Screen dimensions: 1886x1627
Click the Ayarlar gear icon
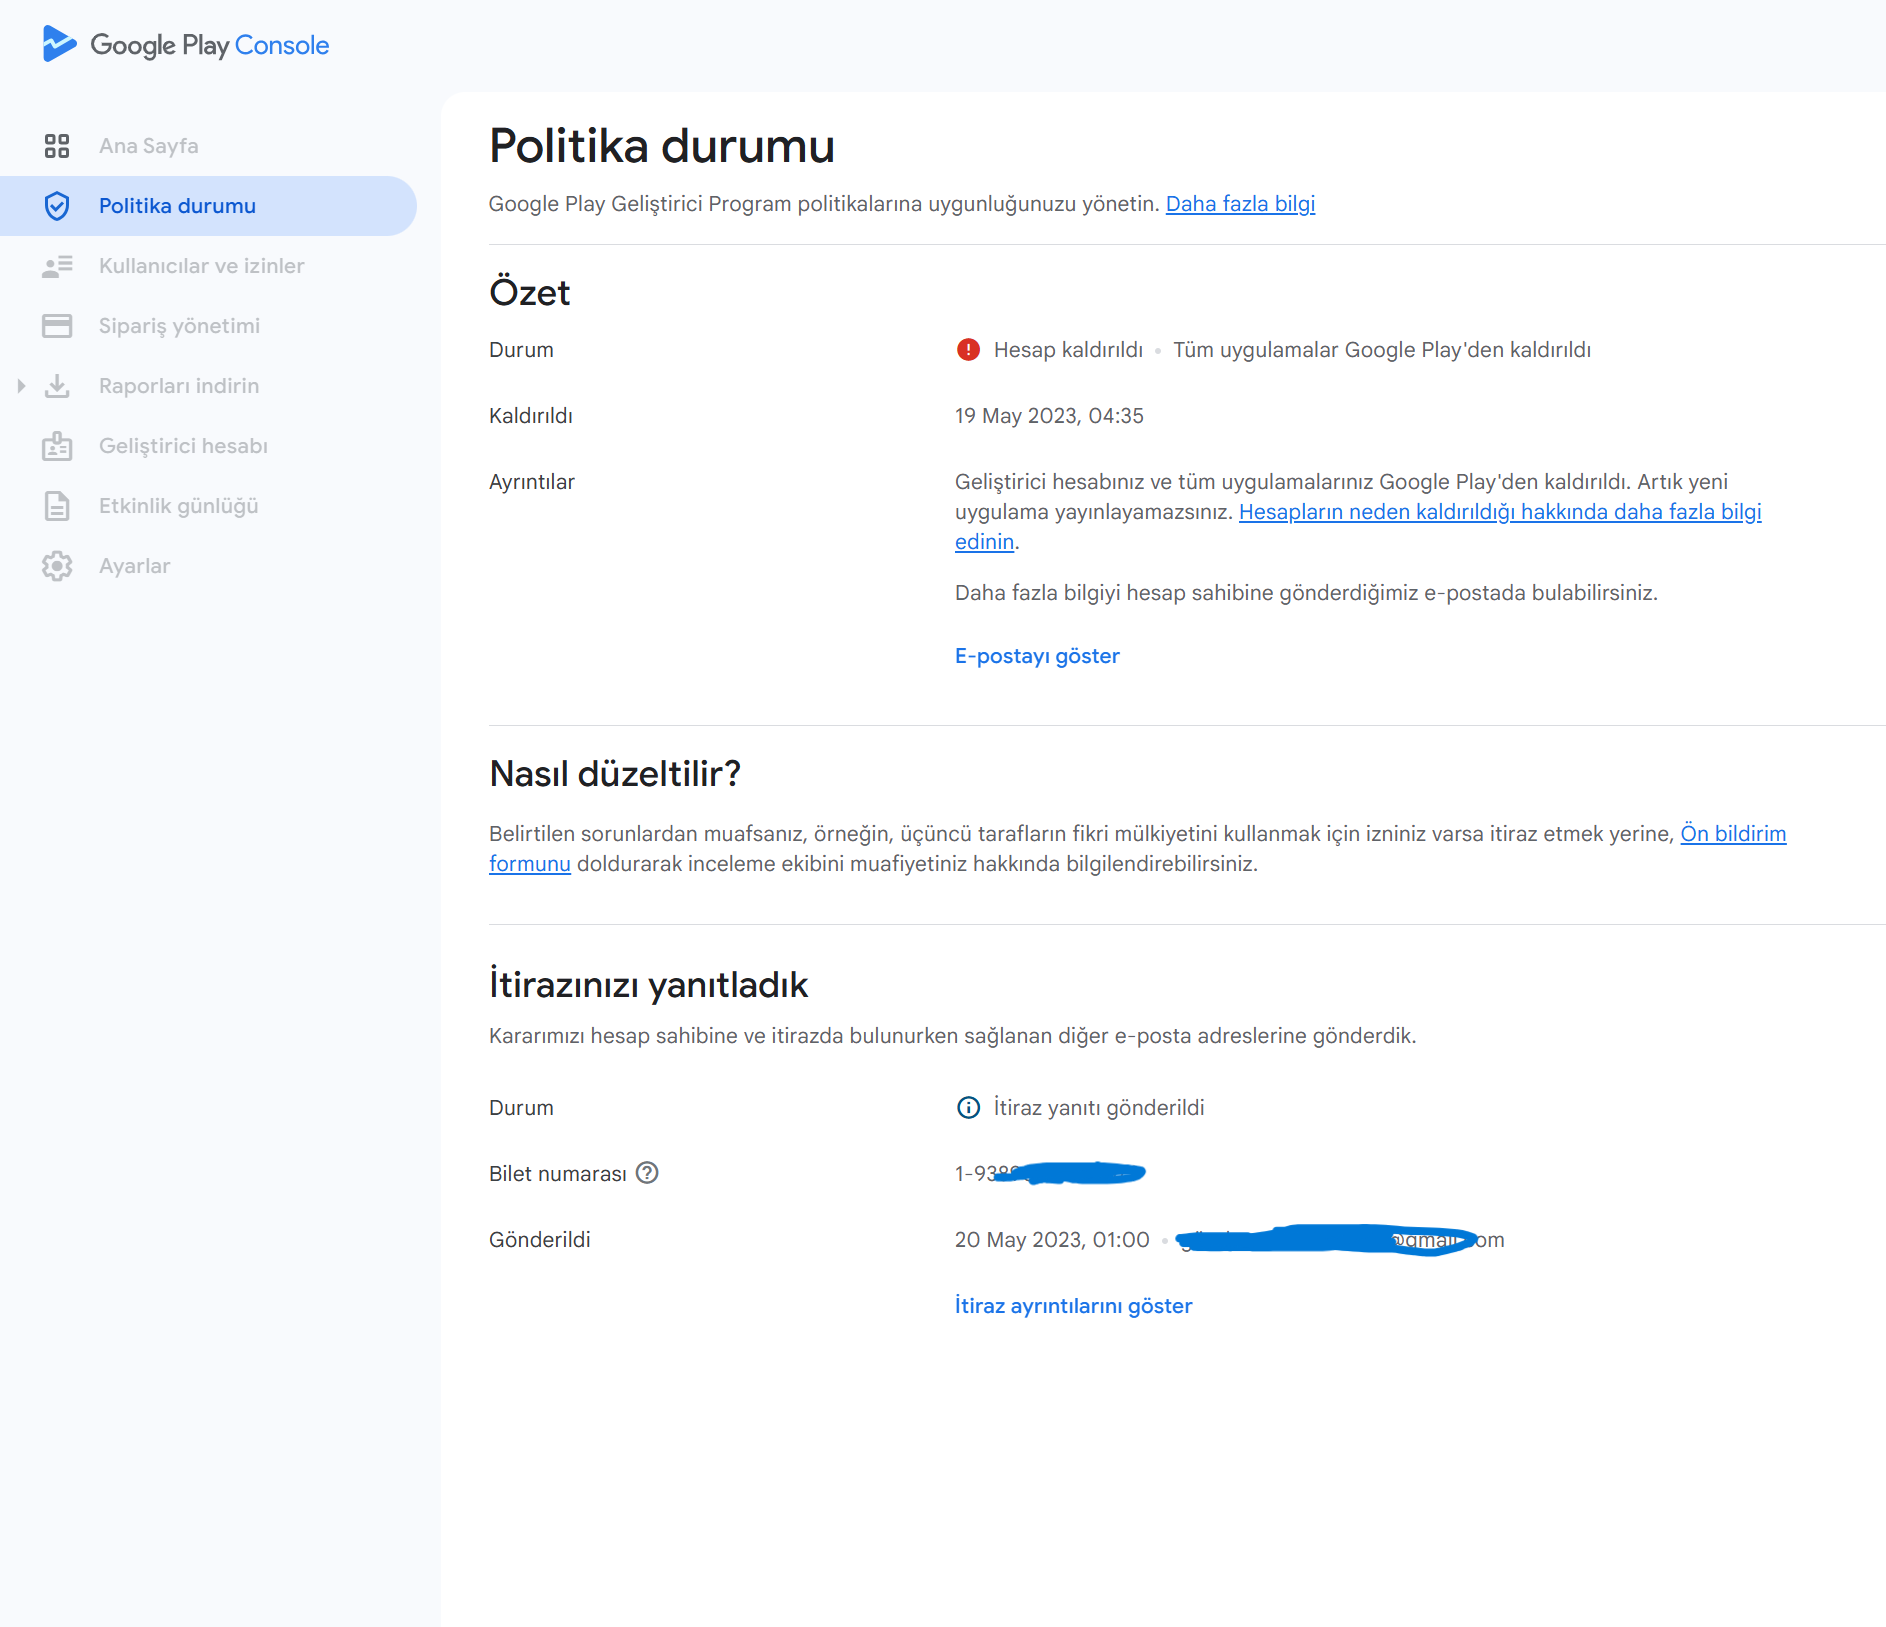(57, 566)
